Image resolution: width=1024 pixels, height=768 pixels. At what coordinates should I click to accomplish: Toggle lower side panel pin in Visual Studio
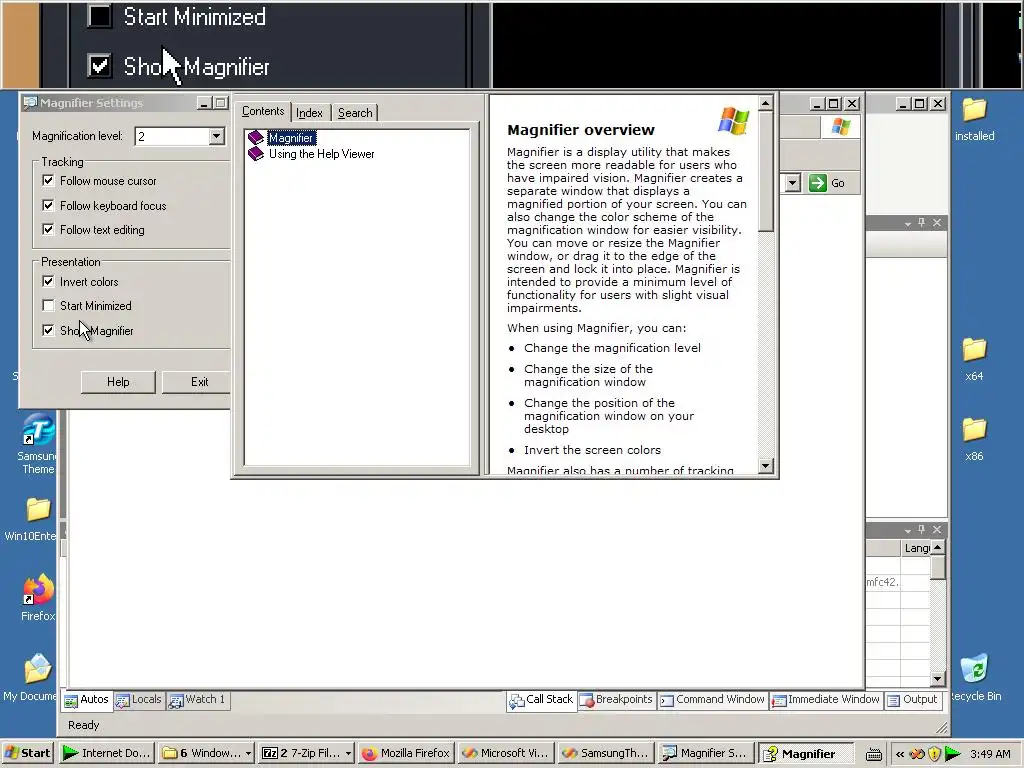click(921, 529)
